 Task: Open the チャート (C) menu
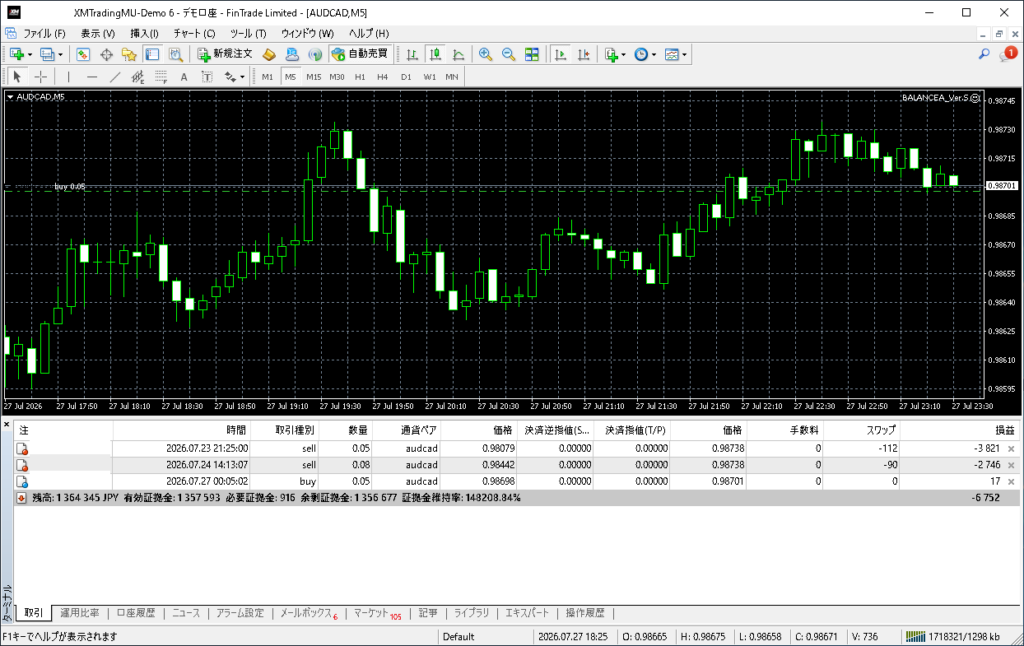[194, 33]
